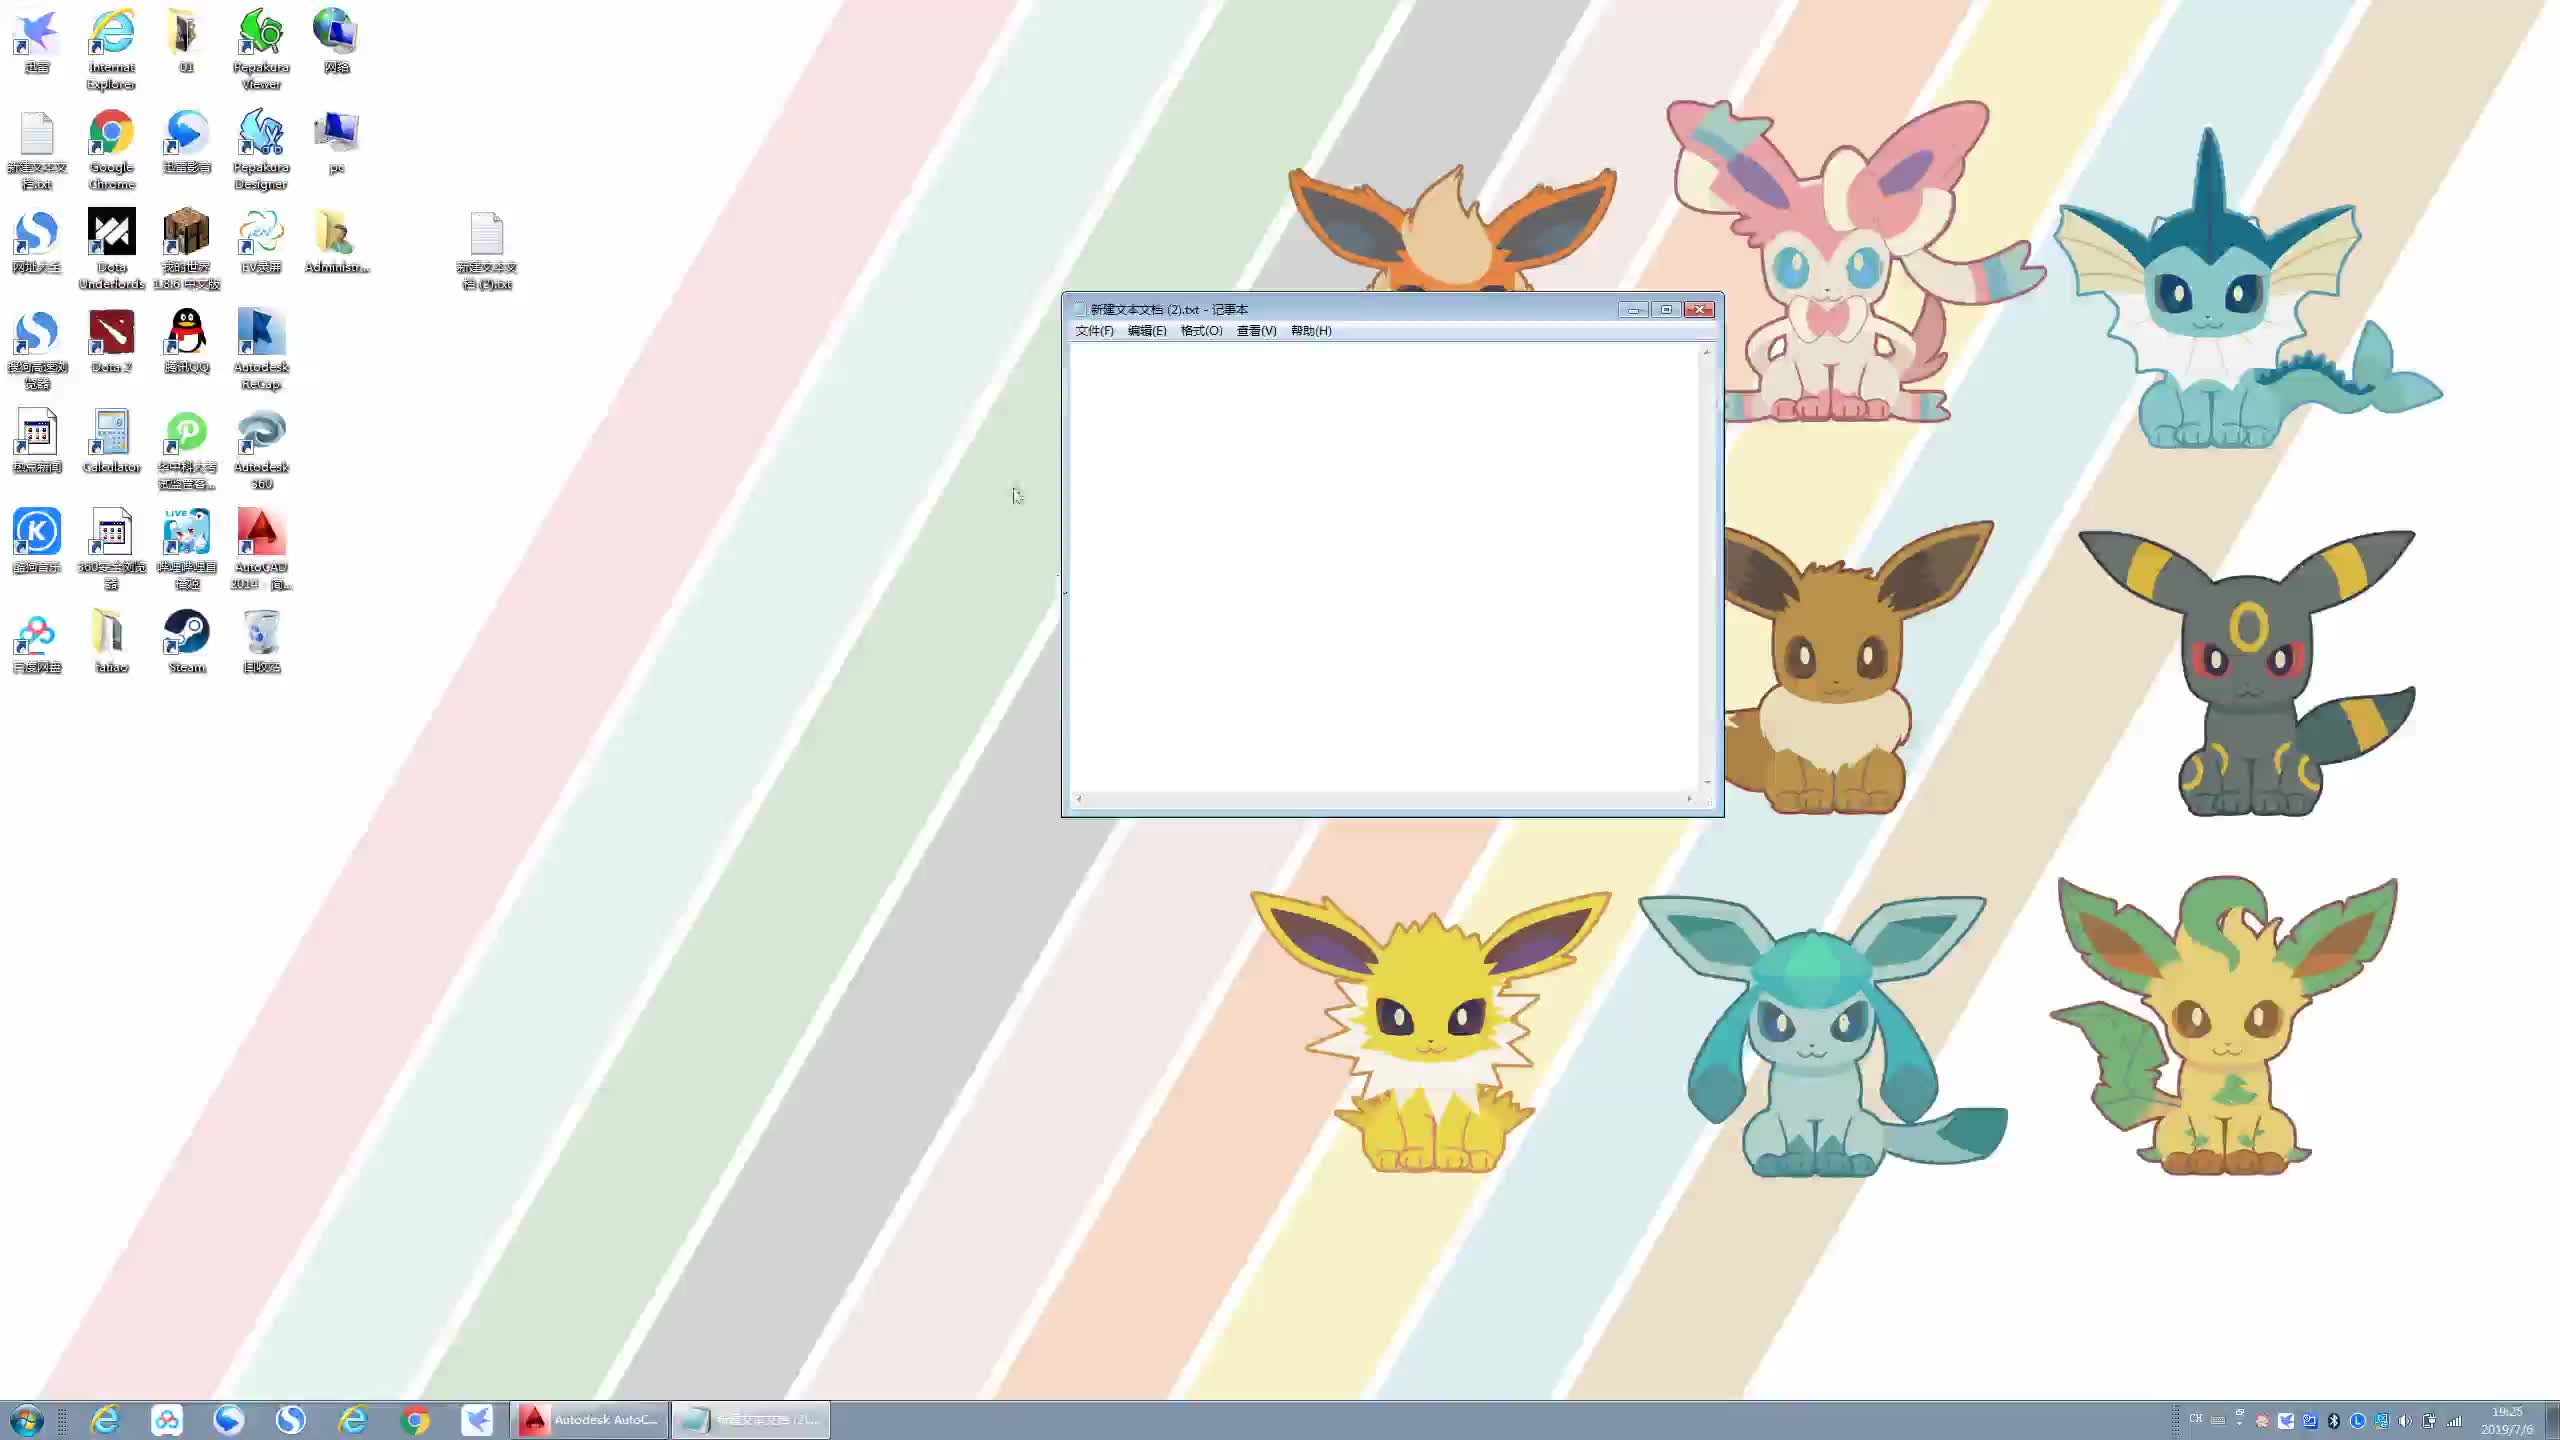Click the Notepad vertical scrollbar up arrow
Image resolution: width=2560 pixels, height=1440 pixels.
coord(1707,352)
